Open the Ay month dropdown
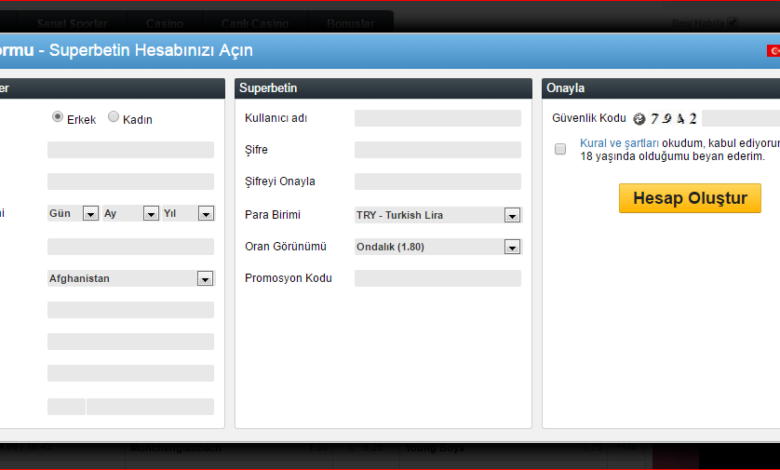 click(x=131, y=213)
